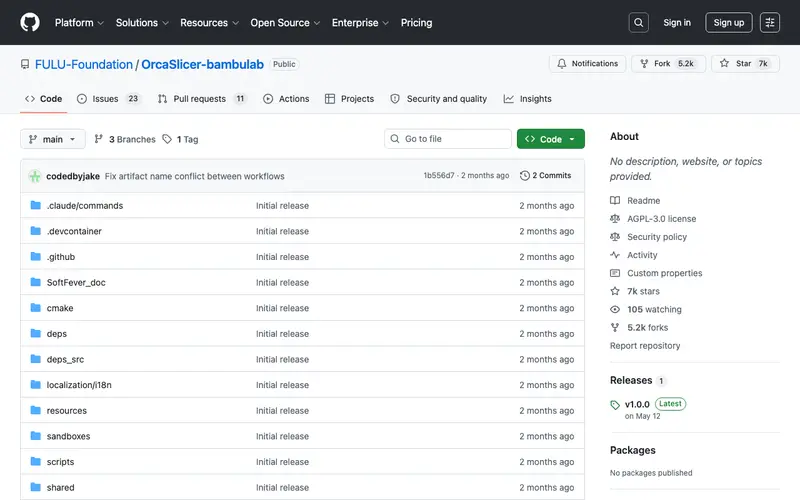Image resolution: width=800 pixels, height=500 pixels.
Task: Open the Pricing link
Action: tap(416, 22)
